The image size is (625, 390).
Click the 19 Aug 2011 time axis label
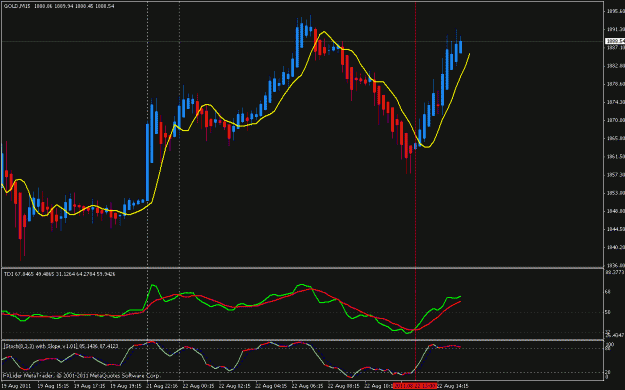tap(16, 386)
